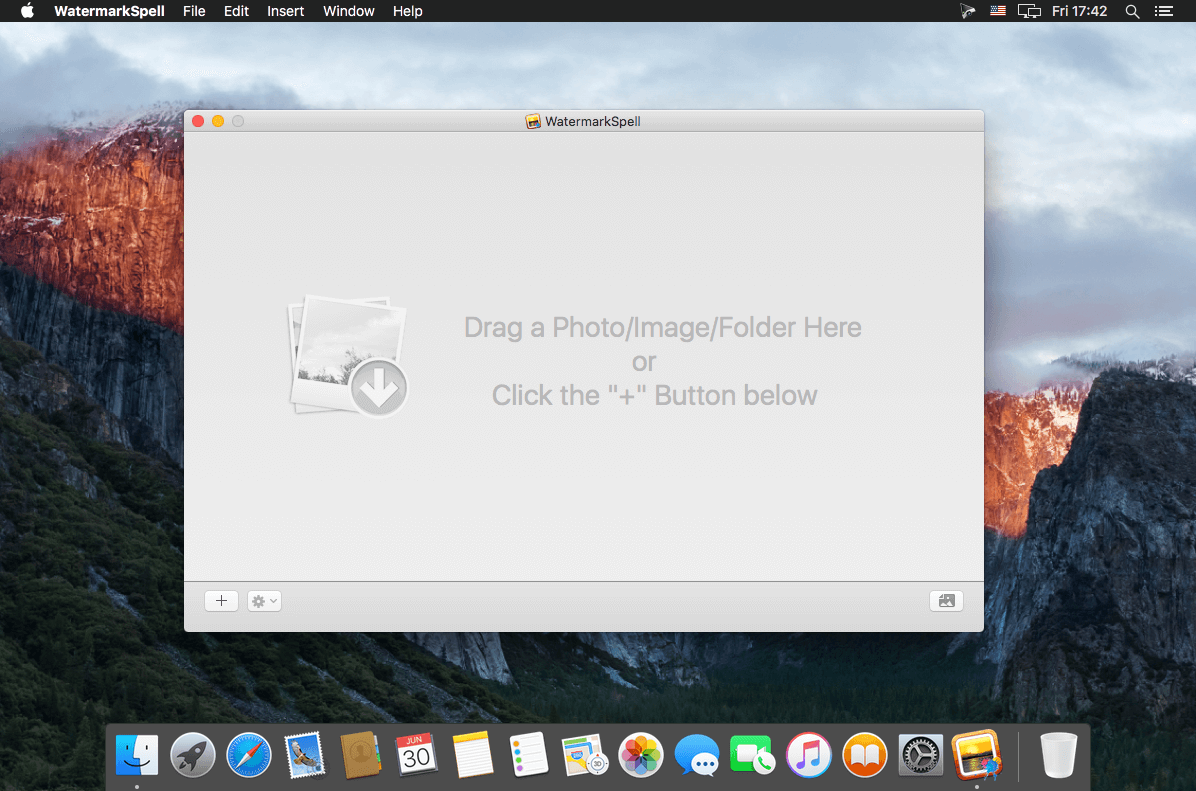This screenshot has height=791, width=1196.
Task: Open iTunes music icon in Dock
Action: pyautogui.click(x=809, y=755)
